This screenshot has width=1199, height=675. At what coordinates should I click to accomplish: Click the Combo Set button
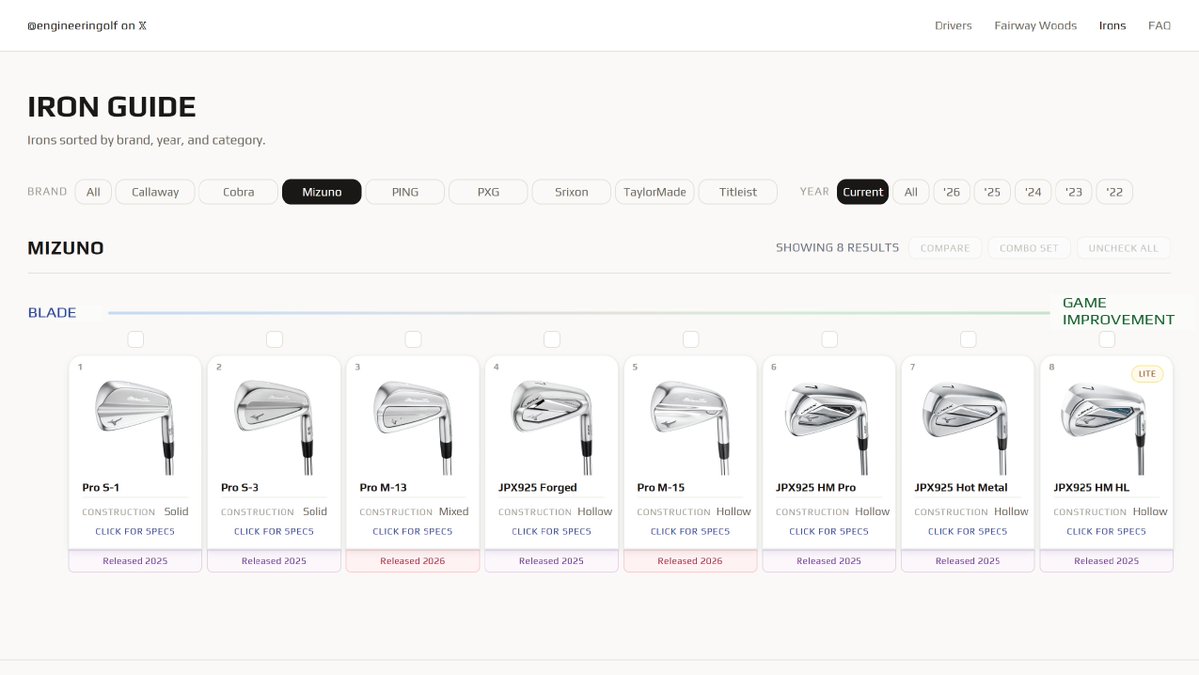click(1029, 248)
